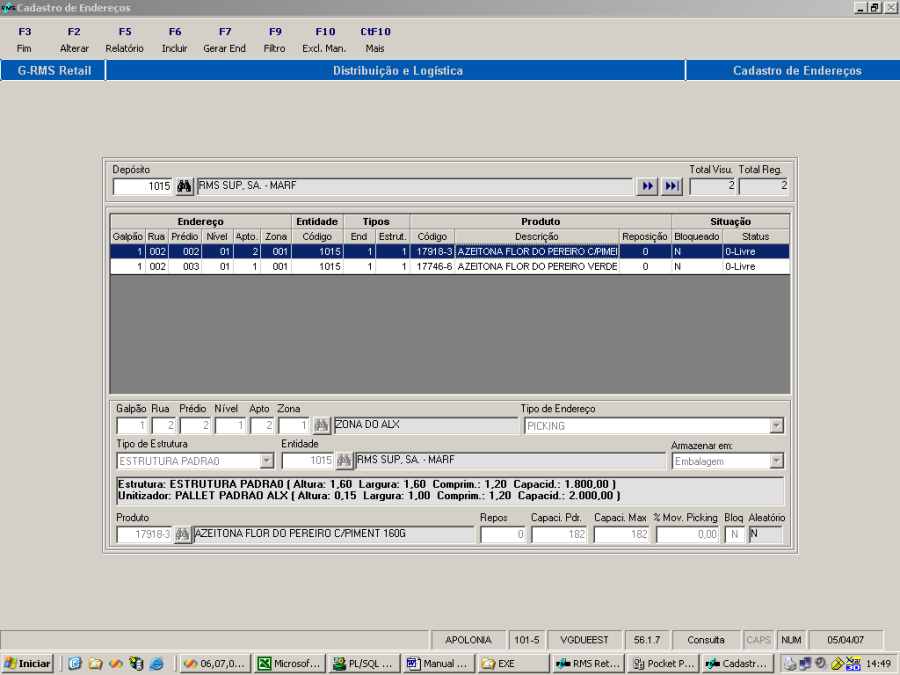Image resolution: width=900 pixels, height=675 pixels.
Task: Click the next page double-arrow button
Action: tap(647, 186)
